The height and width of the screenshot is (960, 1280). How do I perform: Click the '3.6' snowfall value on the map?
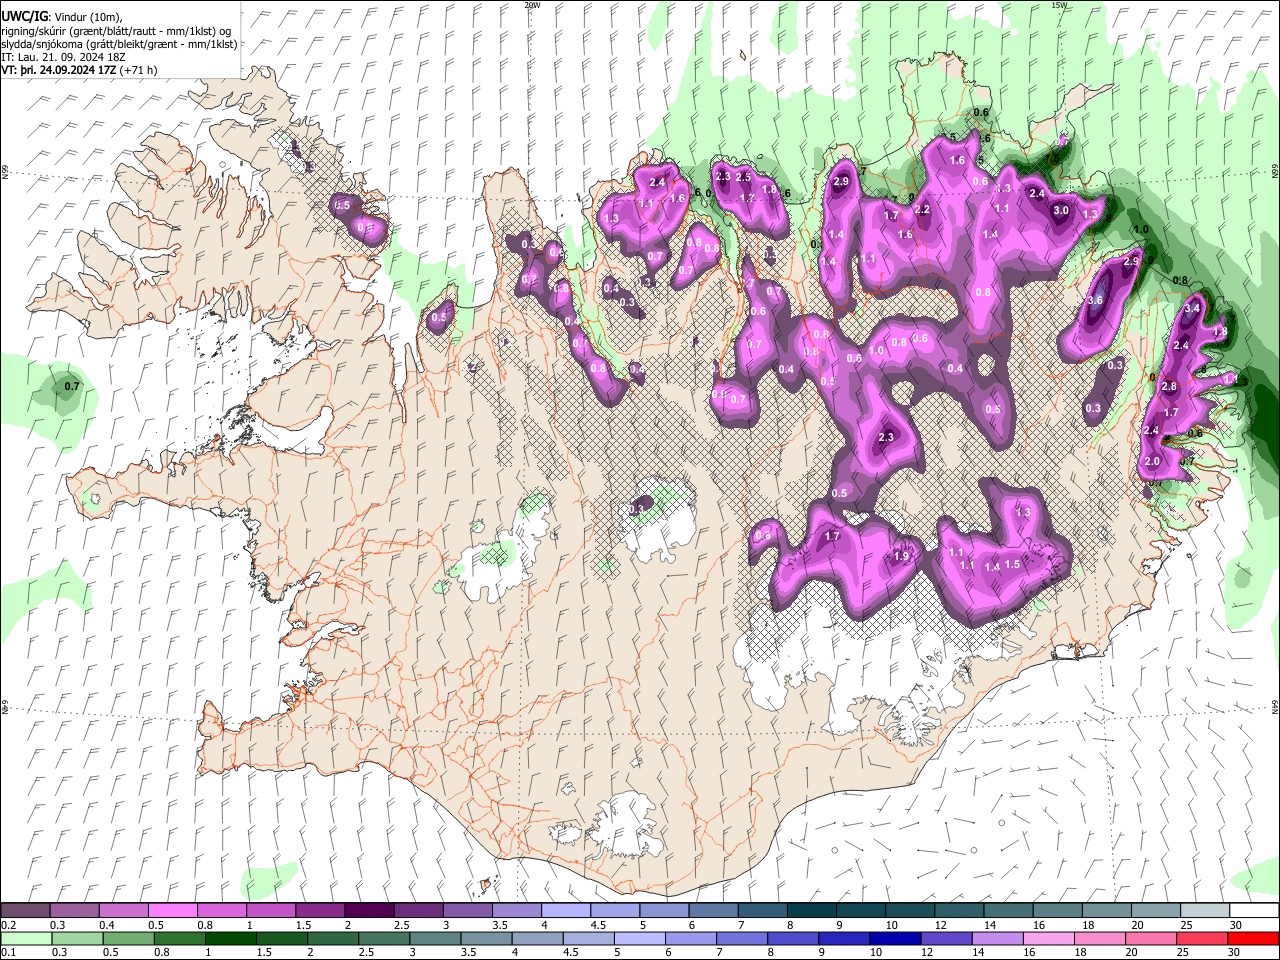1095,300
